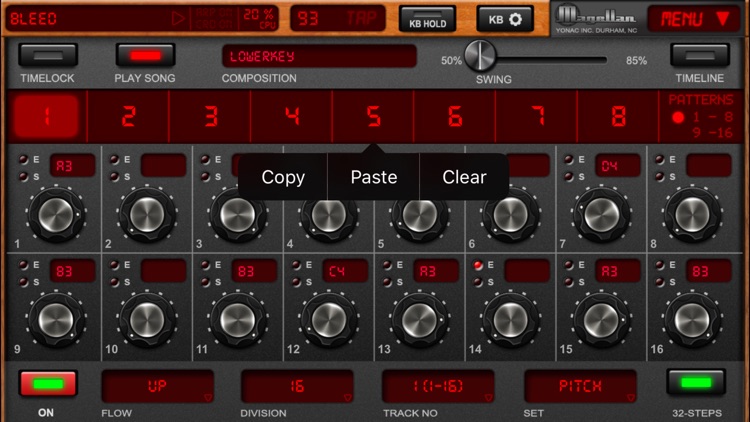
Task: Toggle step 14 lit E LED
Action: click(x=478, y=265)
